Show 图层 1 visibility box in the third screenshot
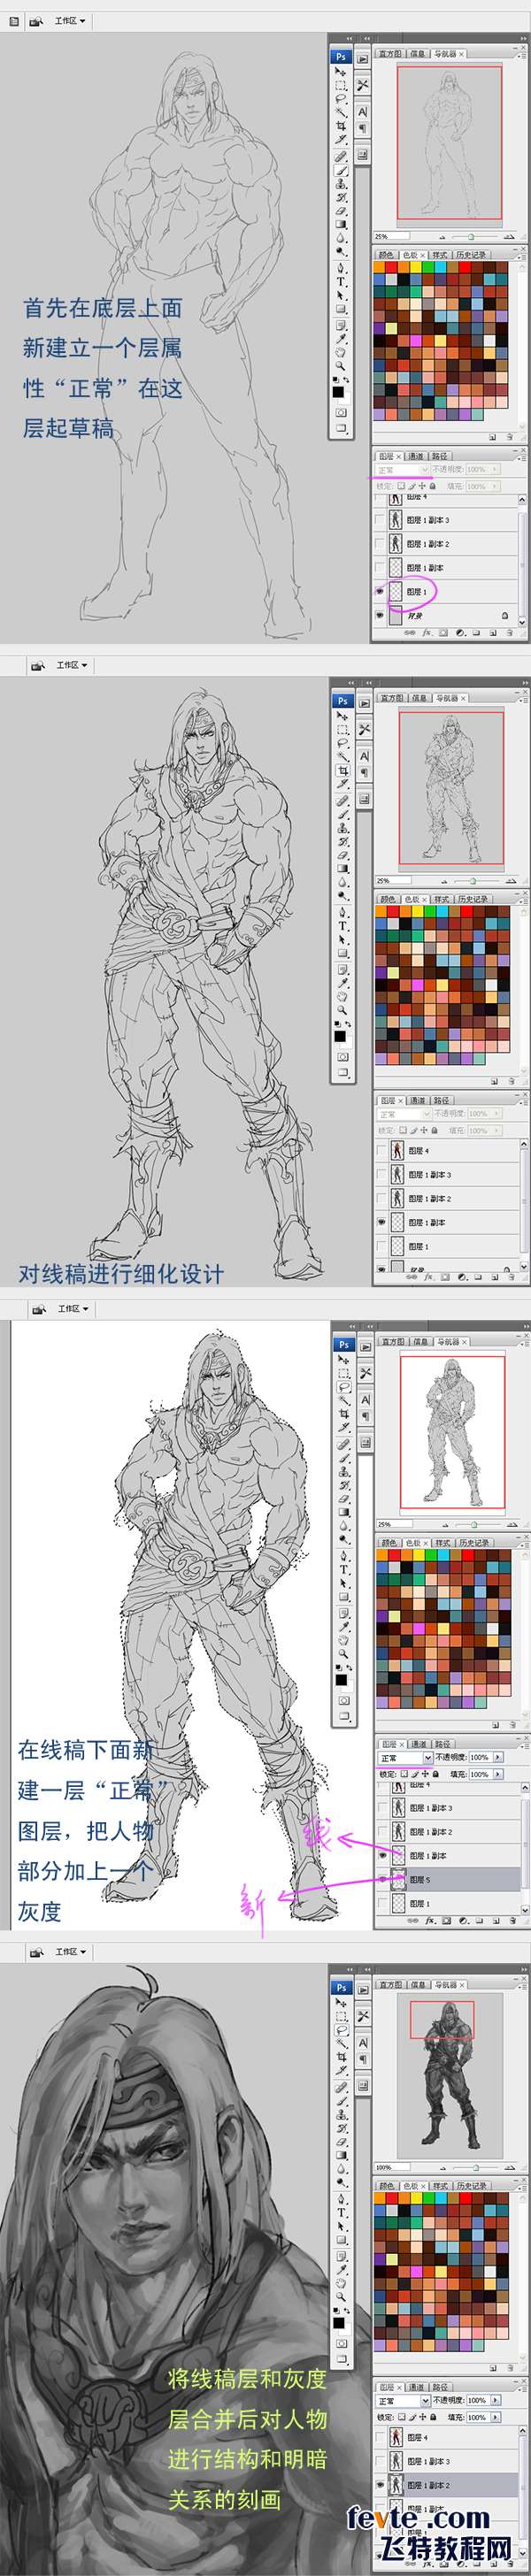 point(384,1903)
